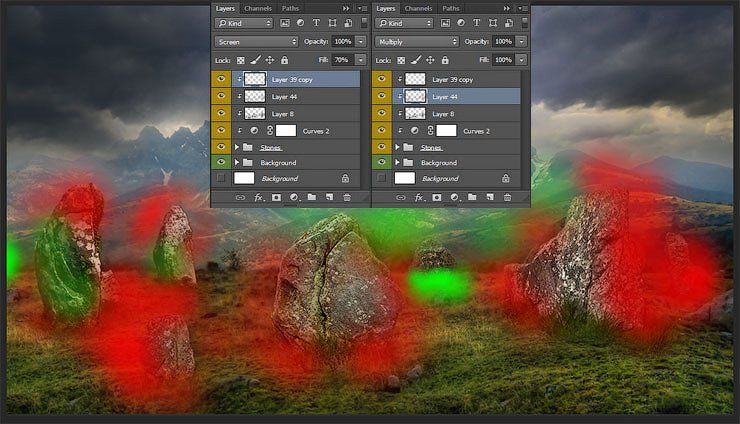The width and height of the screenshot is (740, 424).
Task: Open Opacity slider arrow in right panel
Action: (x=521, y=42)
